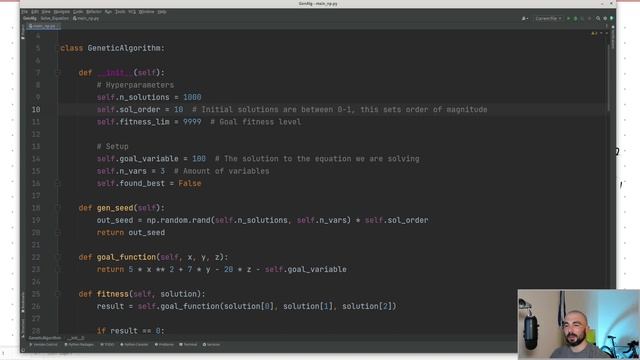
Task: Click the yellow warnings indicator in editor
Action: point(594,33)
